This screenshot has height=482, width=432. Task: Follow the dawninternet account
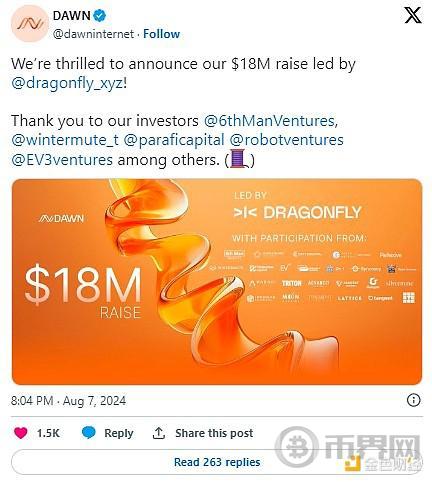[162, 34]
